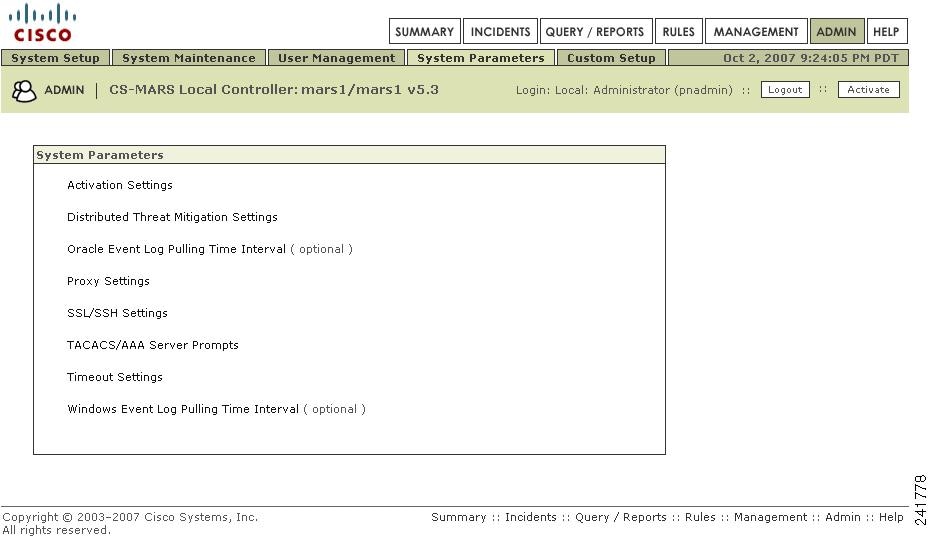Open TACACS/AAA Server Prompts link
The height and width of the screenshot is (538, 929).
(x=153, y=345)
